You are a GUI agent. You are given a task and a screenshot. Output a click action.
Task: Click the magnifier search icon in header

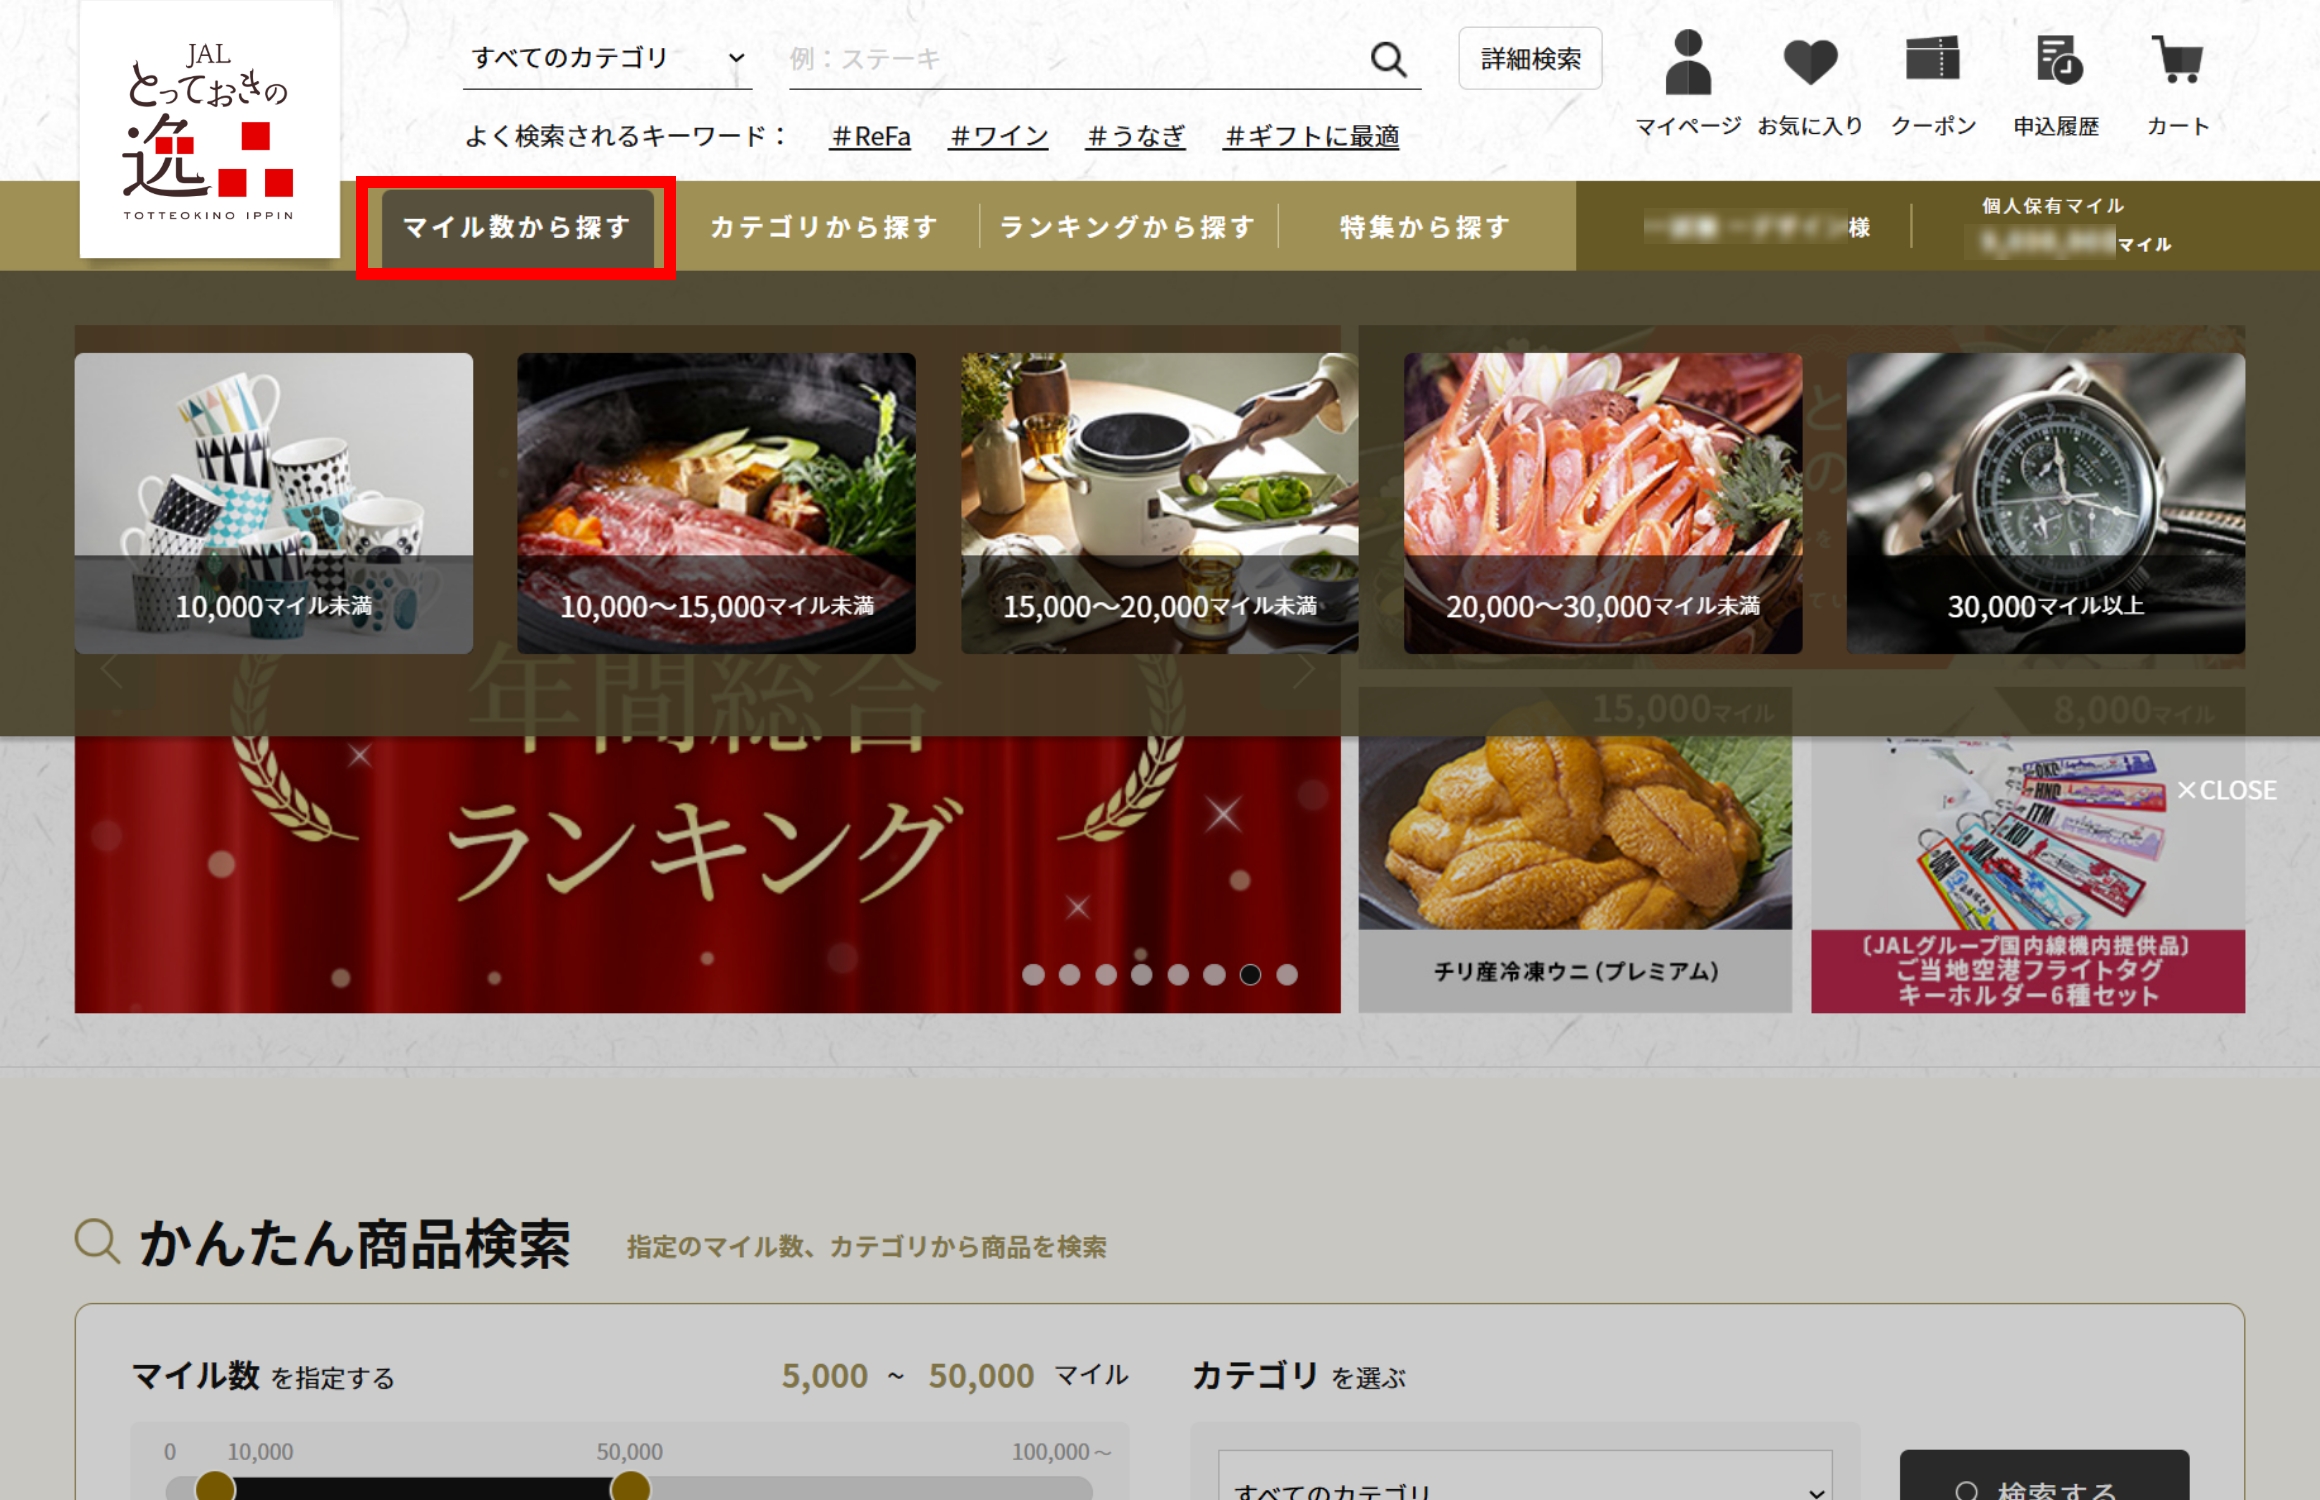[1388, 60]
